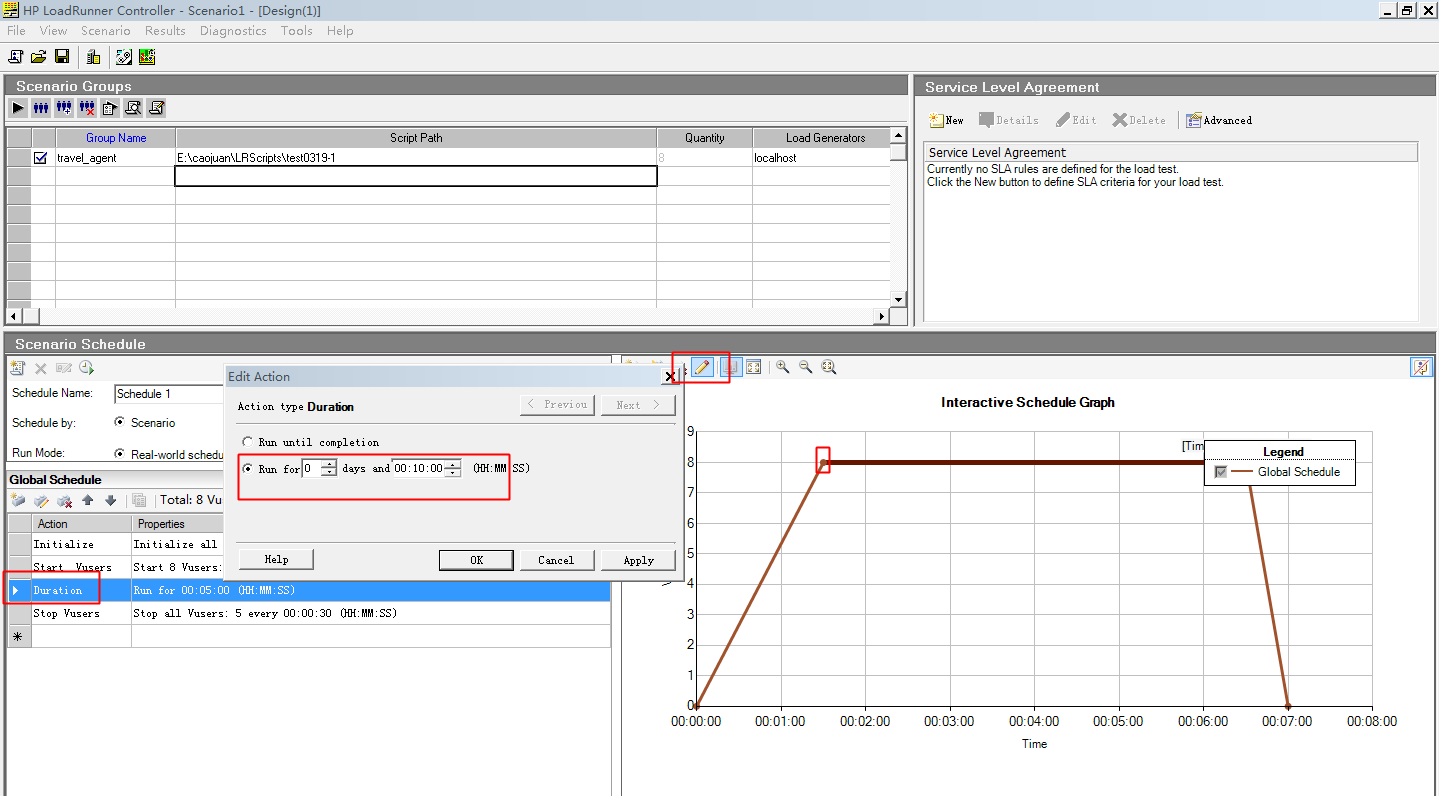The width and height of the screenshot is (1439, 796).
Task: Click the Move Action Down arrow icon
Action: pos(110,500)
